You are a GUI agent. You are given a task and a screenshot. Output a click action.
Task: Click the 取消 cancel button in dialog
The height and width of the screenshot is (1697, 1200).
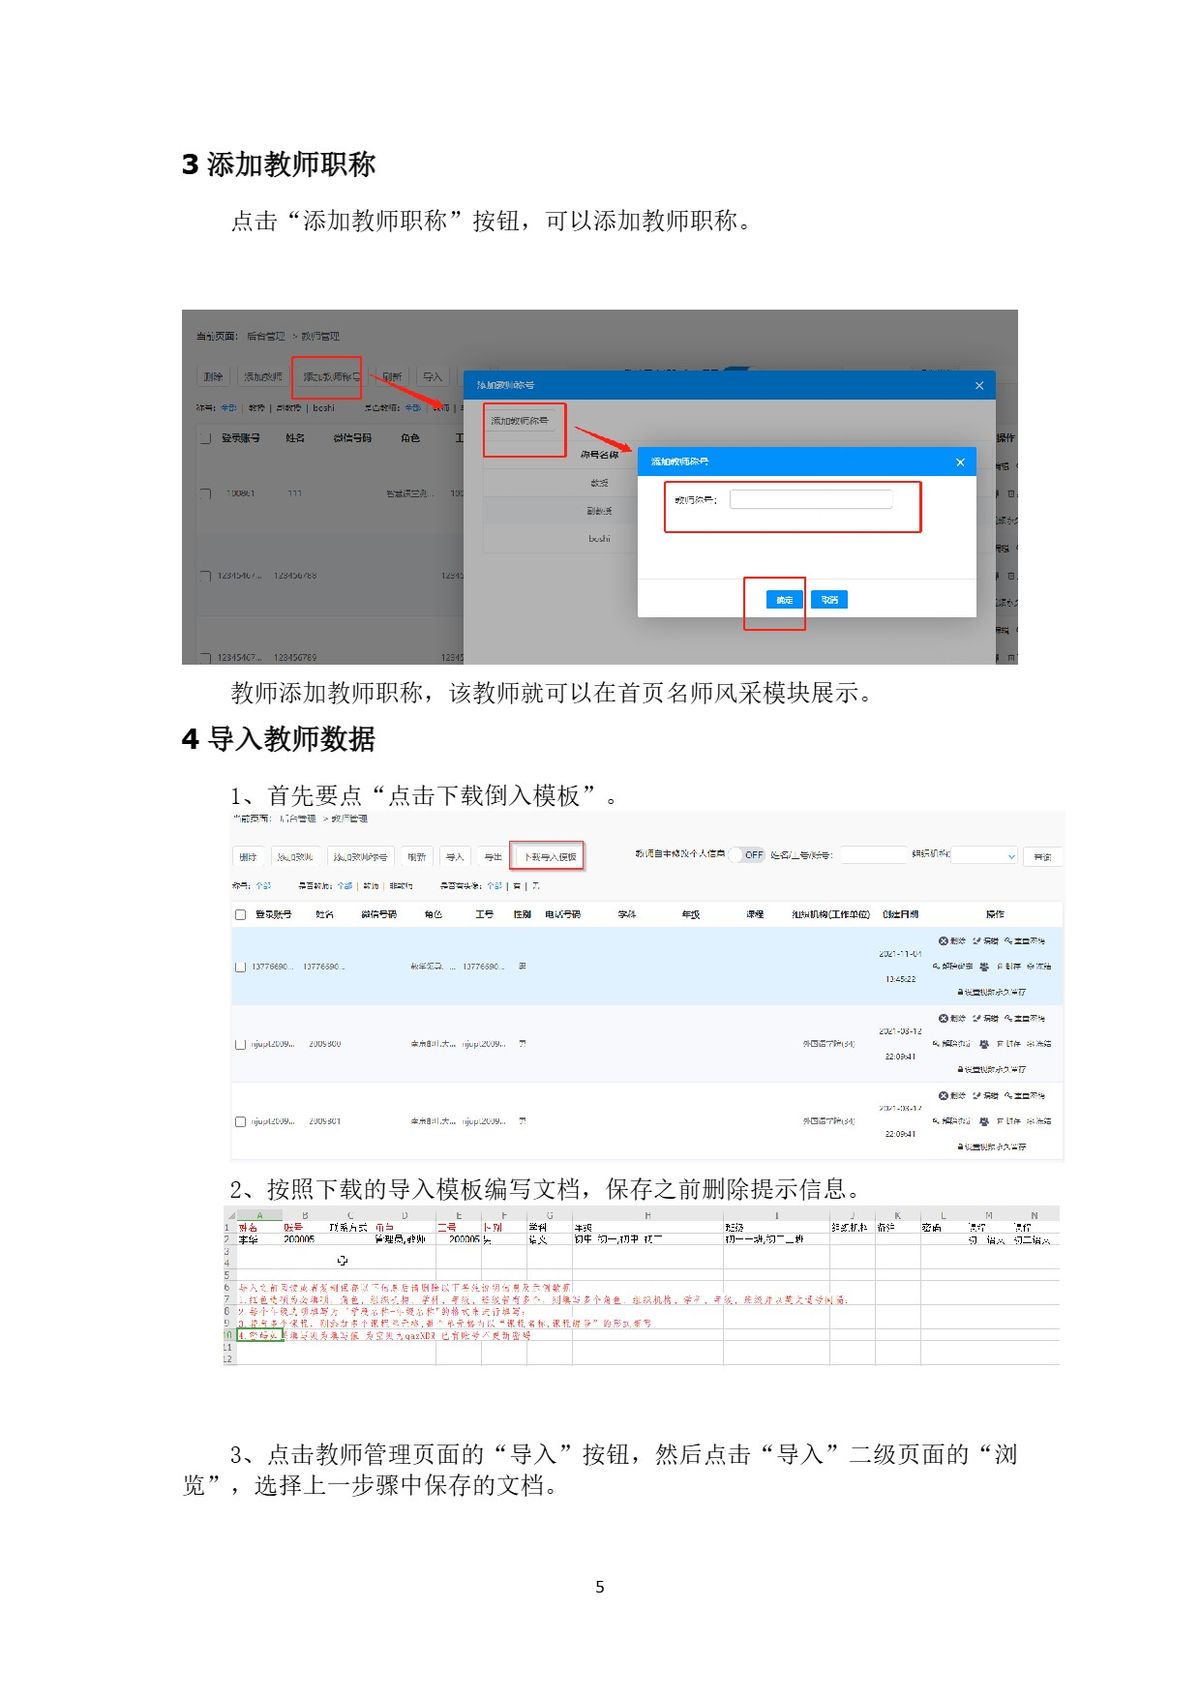click(x=829, y=600)
